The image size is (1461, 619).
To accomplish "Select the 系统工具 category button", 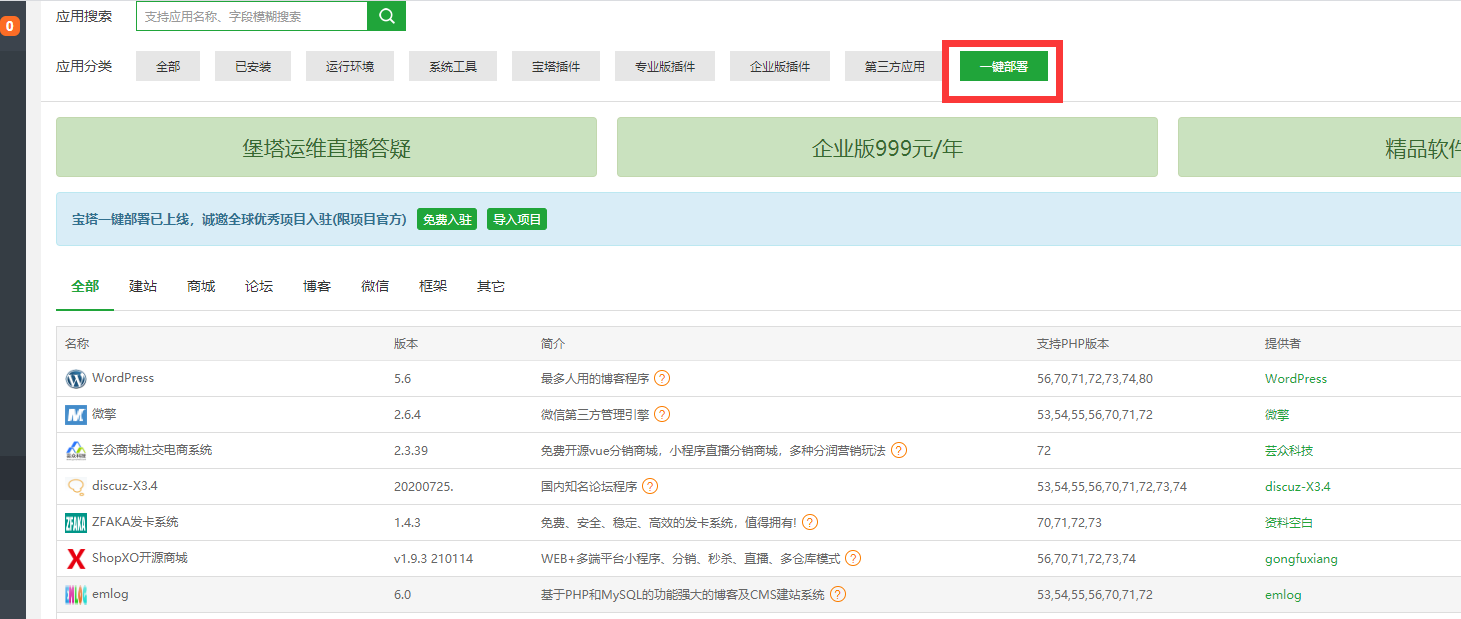I will pos(453,67).
